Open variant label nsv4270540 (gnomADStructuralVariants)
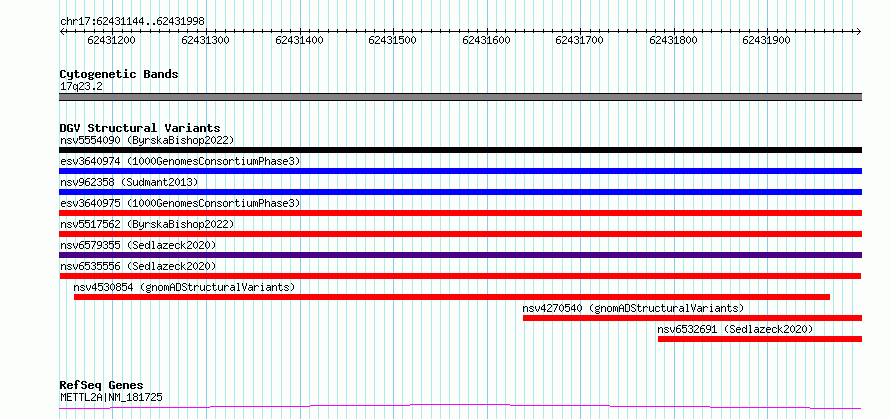 point(633,308)
